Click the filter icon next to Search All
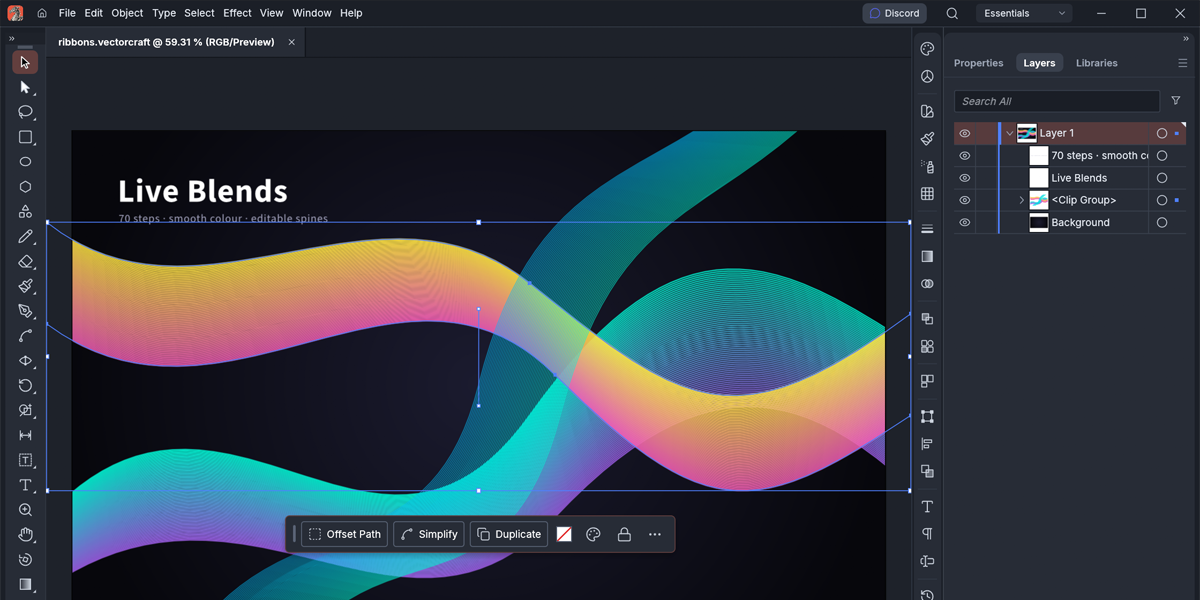1200x600 pixels. 1176,101
